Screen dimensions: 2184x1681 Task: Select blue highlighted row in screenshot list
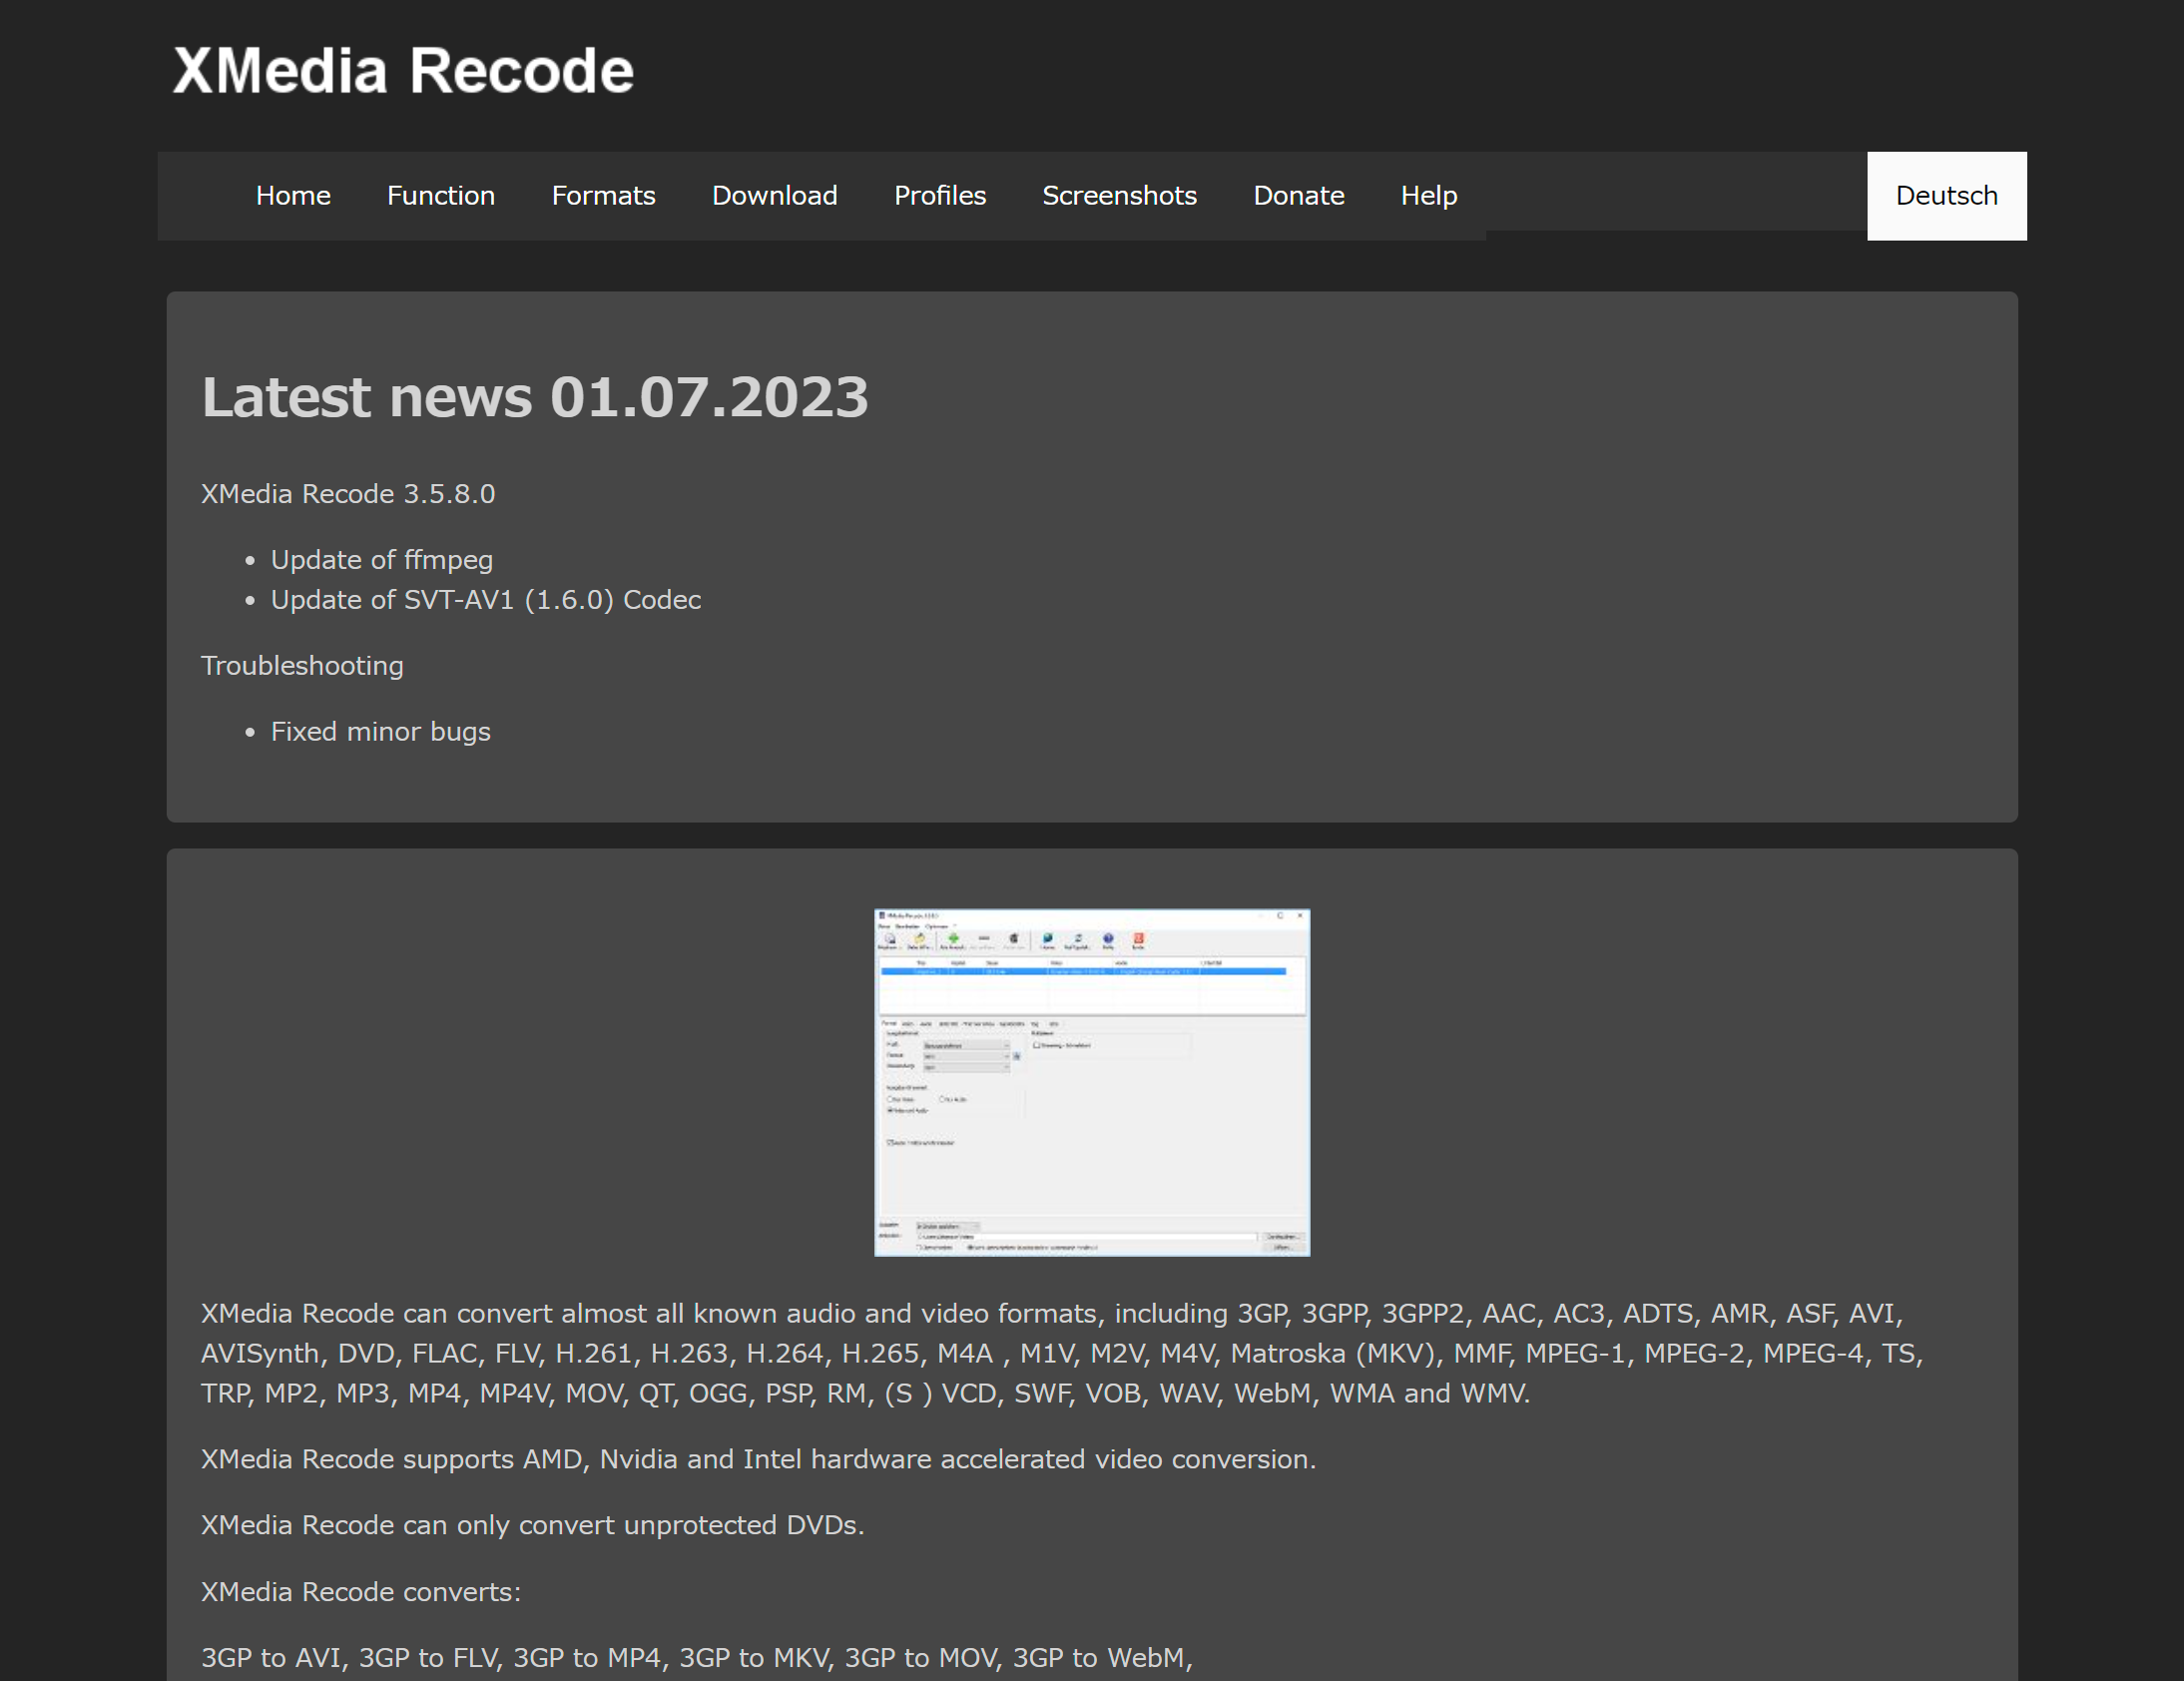point(1082,971)
